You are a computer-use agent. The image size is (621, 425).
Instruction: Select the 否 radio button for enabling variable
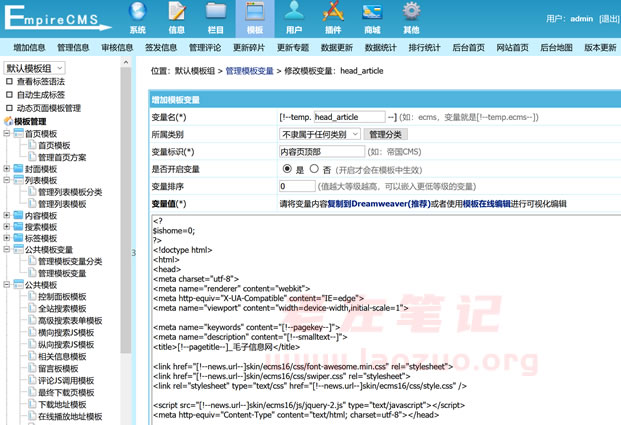point(314,169)
